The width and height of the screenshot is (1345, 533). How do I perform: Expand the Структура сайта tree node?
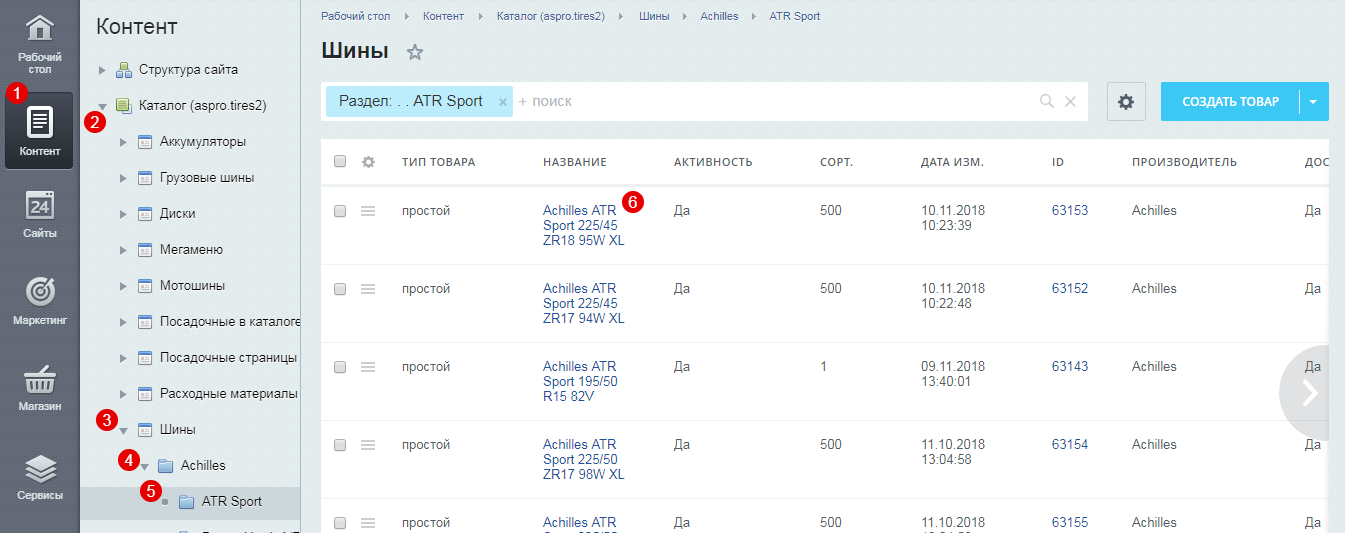(x=101, y=70)
